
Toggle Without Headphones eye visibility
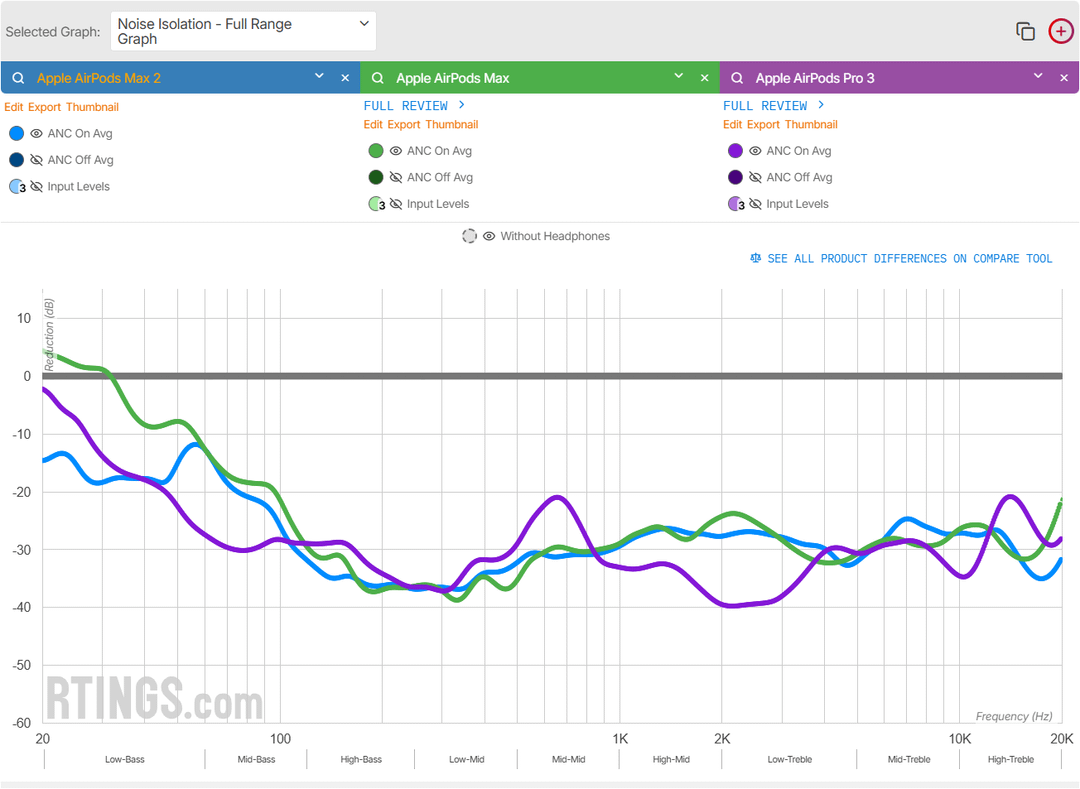(489, 236)
